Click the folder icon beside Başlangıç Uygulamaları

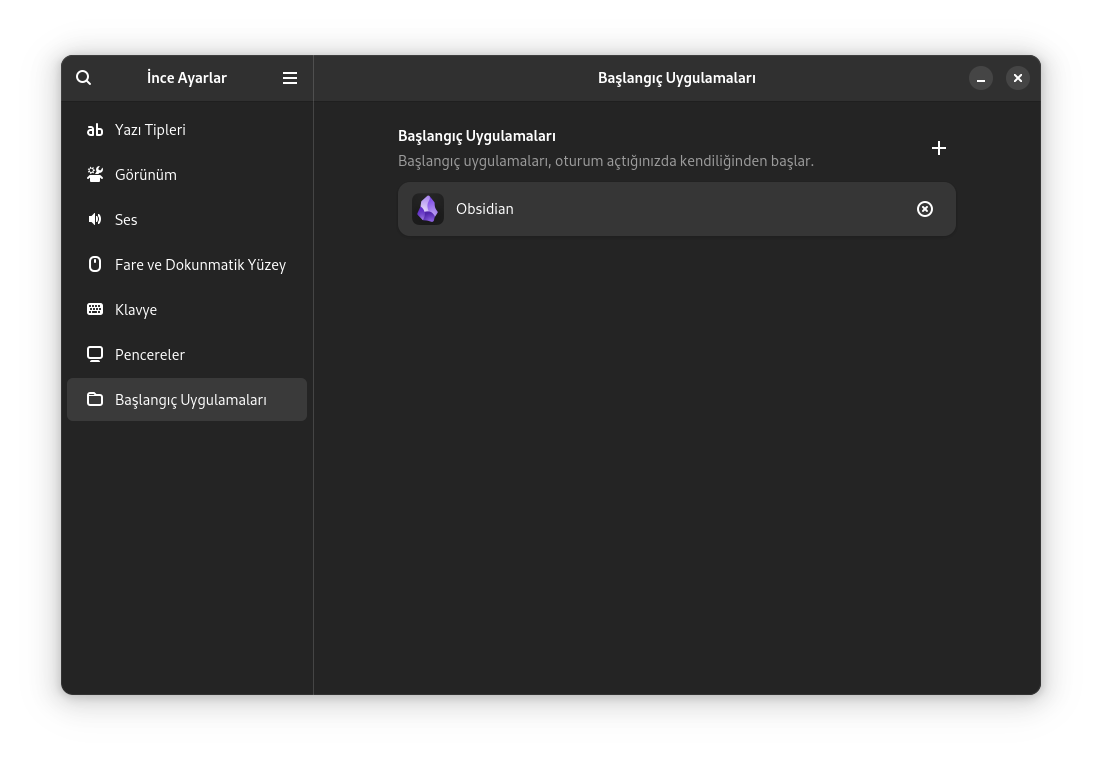pos(95,399)
